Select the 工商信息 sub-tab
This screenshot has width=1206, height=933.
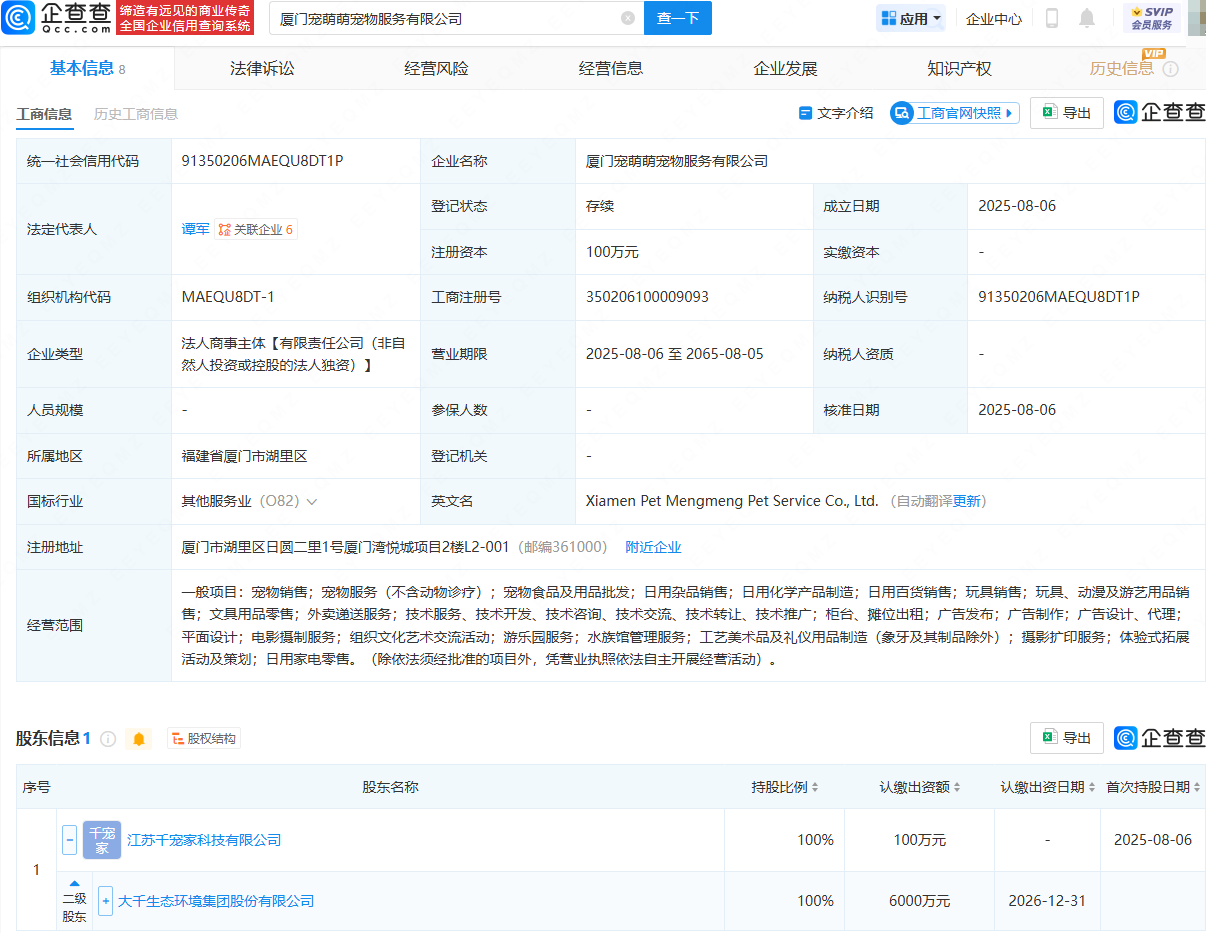point(44,114)
